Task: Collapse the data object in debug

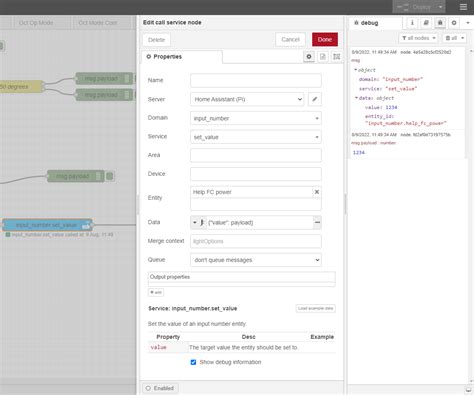Action: (356, 98)
